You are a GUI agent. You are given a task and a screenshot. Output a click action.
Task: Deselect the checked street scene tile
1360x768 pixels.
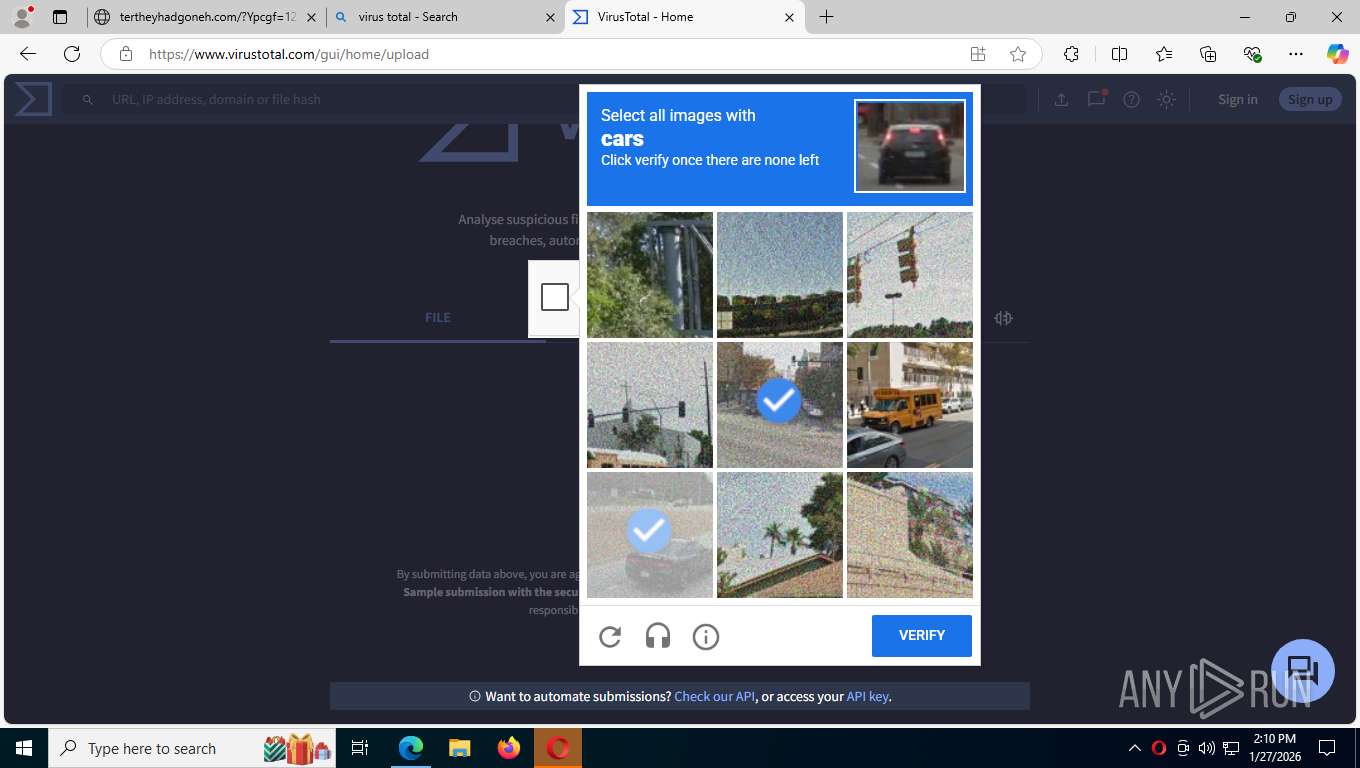tap(780, 405)
